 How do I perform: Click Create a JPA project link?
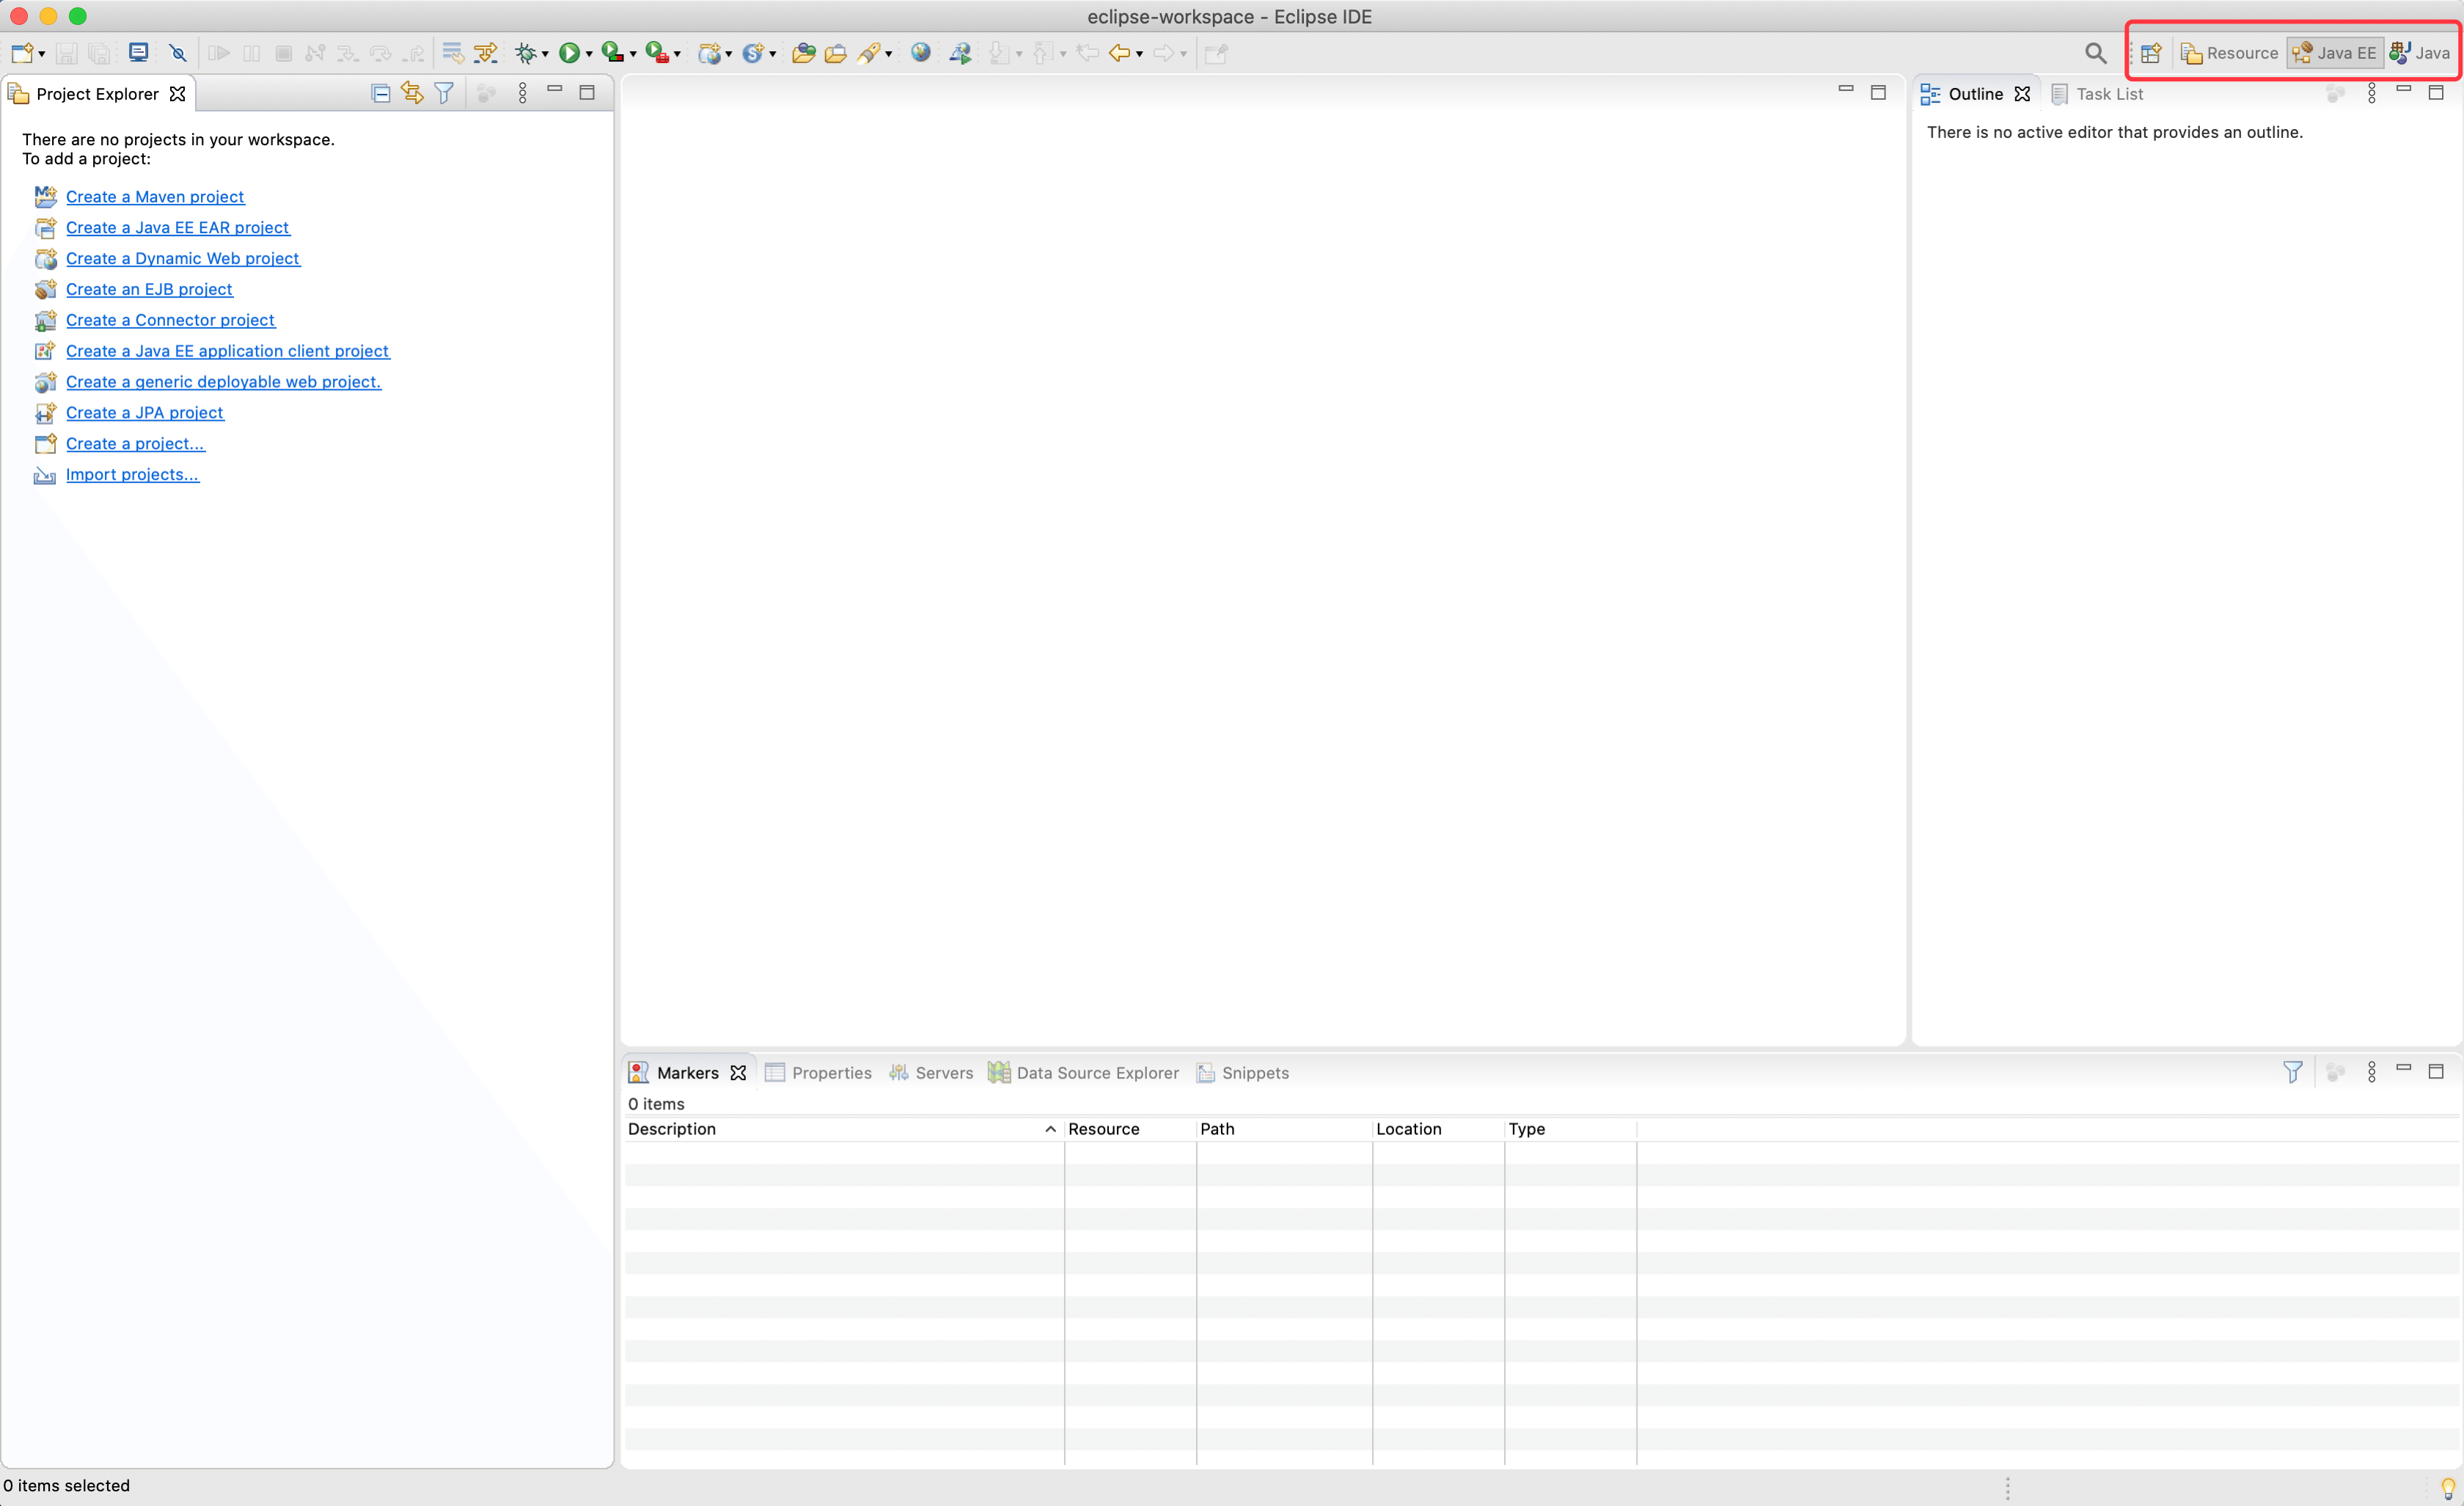click(x=145, y=413)
